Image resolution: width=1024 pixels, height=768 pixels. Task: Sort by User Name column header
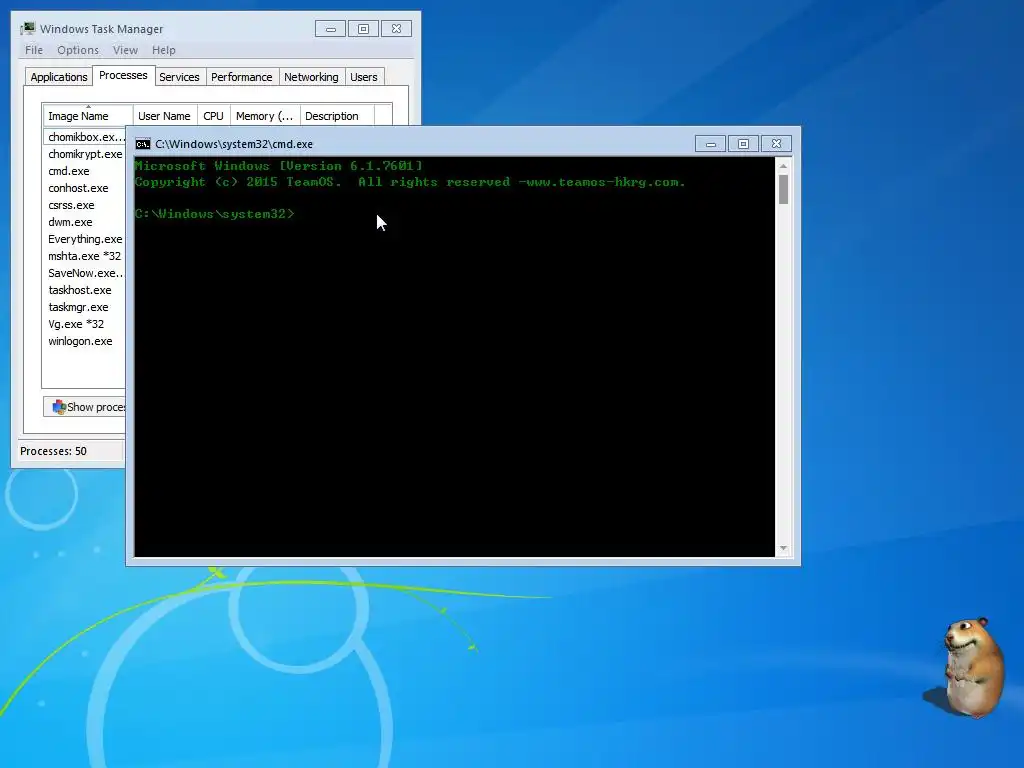[165, 116]
